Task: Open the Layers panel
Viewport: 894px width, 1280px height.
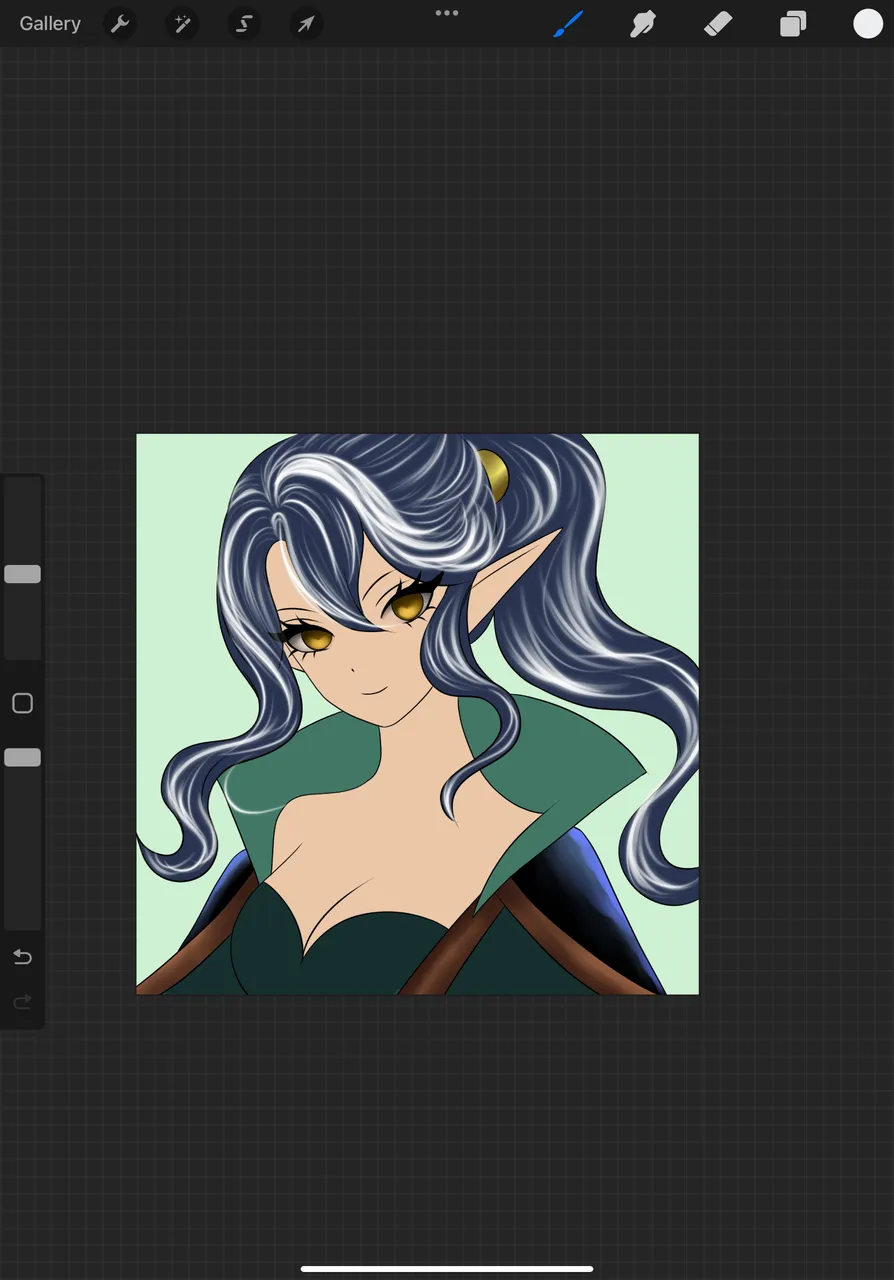Action: click(x=793, y=23)
